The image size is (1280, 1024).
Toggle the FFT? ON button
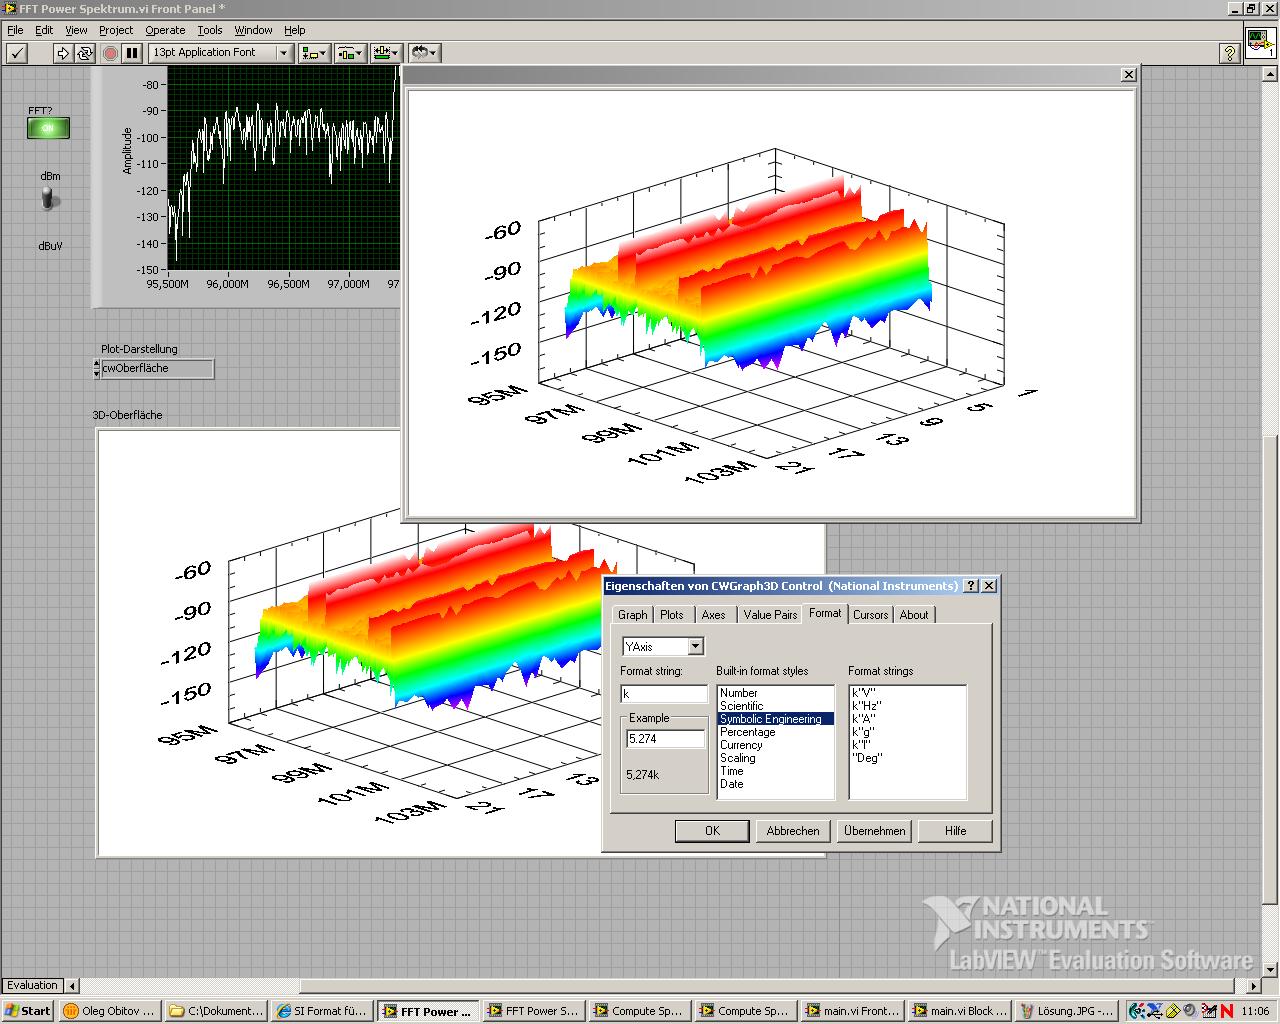click(48, 128)
